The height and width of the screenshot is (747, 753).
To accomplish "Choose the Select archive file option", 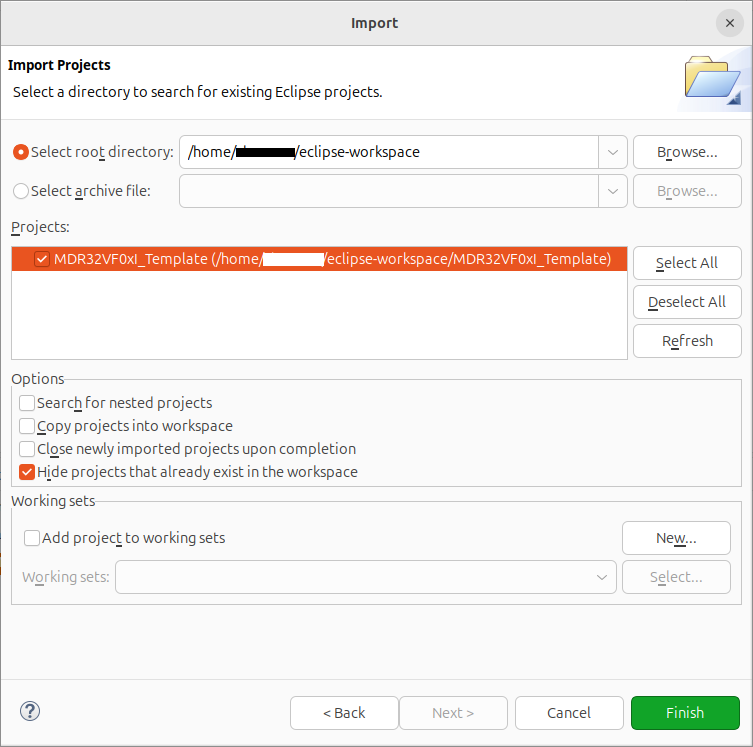I will point(21,191).
